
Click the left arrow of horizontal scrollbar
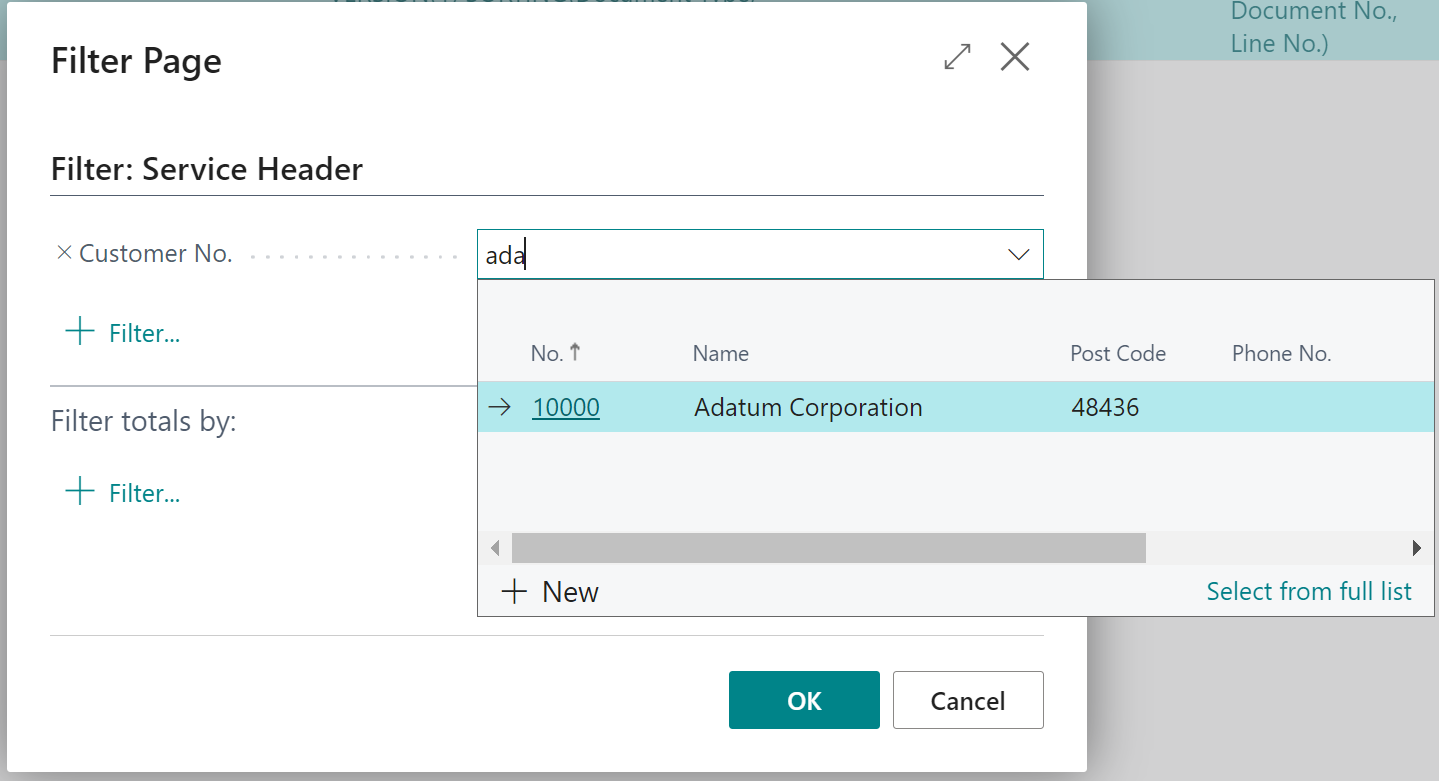494,548
